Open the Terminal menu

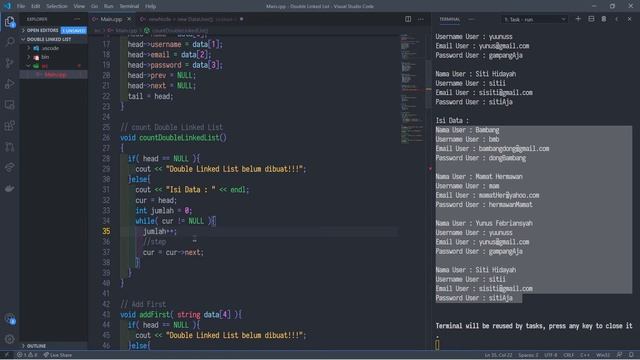click(129, 6)
